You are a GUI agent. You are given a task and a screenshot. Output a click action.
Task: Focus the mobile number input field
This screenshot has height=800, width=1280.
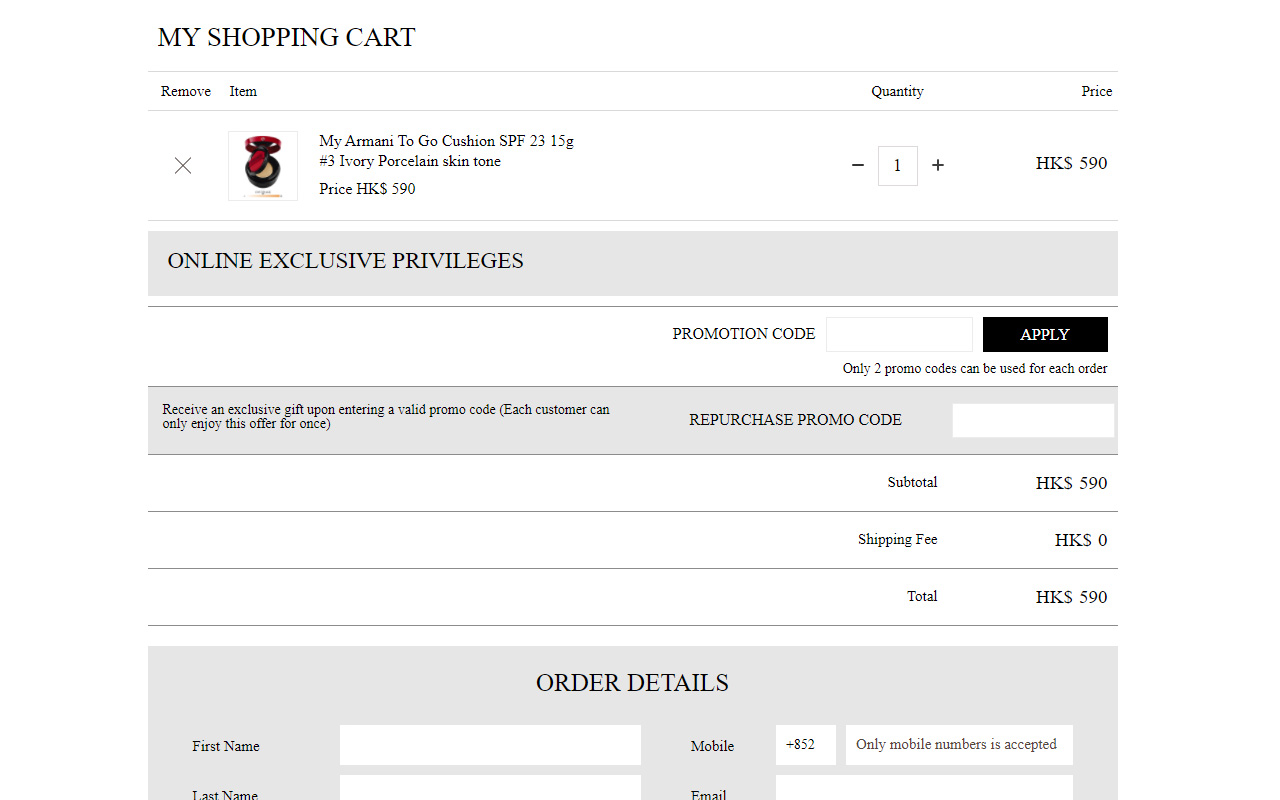(x=959, y=745)
